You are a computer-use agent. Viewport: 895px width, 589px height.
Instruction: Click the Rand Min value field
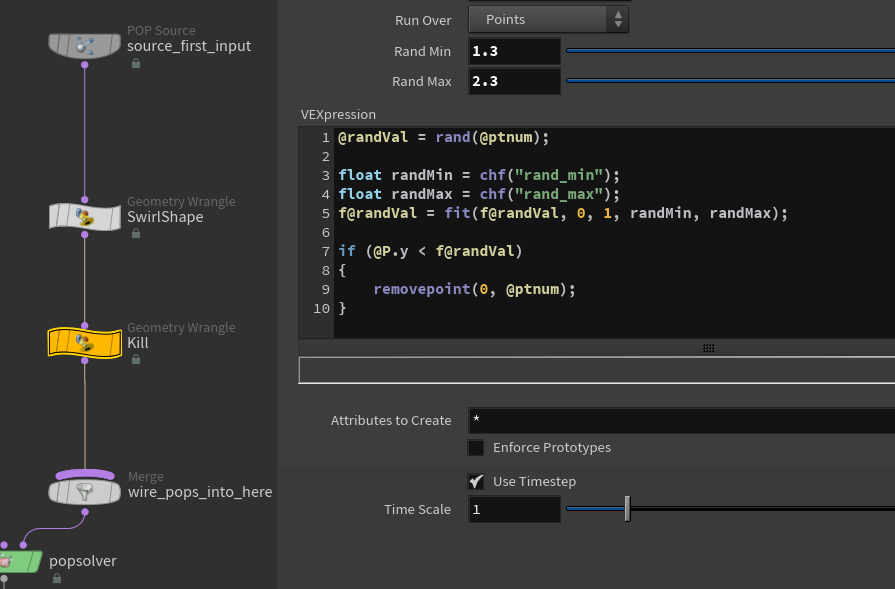coord(514,51)
